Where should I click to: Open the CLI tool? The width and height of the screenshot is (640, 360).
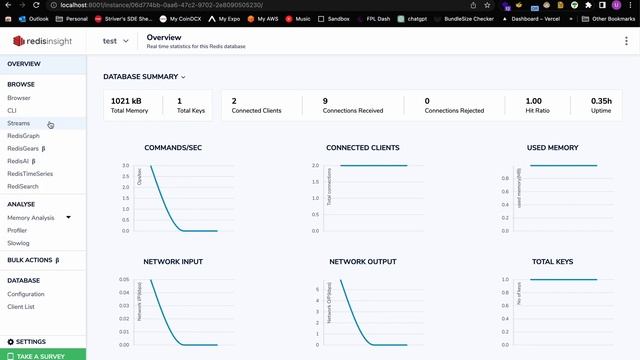click(12, 111)
